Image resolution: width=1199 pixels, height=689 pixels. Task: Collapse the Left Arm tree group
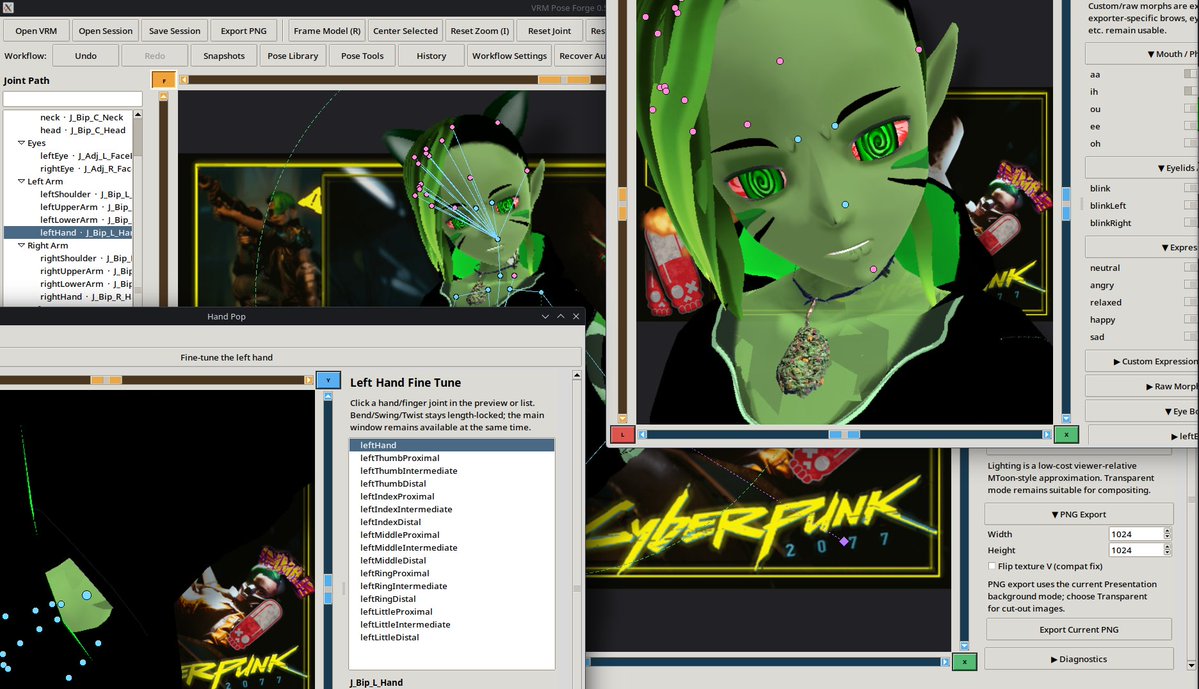[x=21, y=181]
